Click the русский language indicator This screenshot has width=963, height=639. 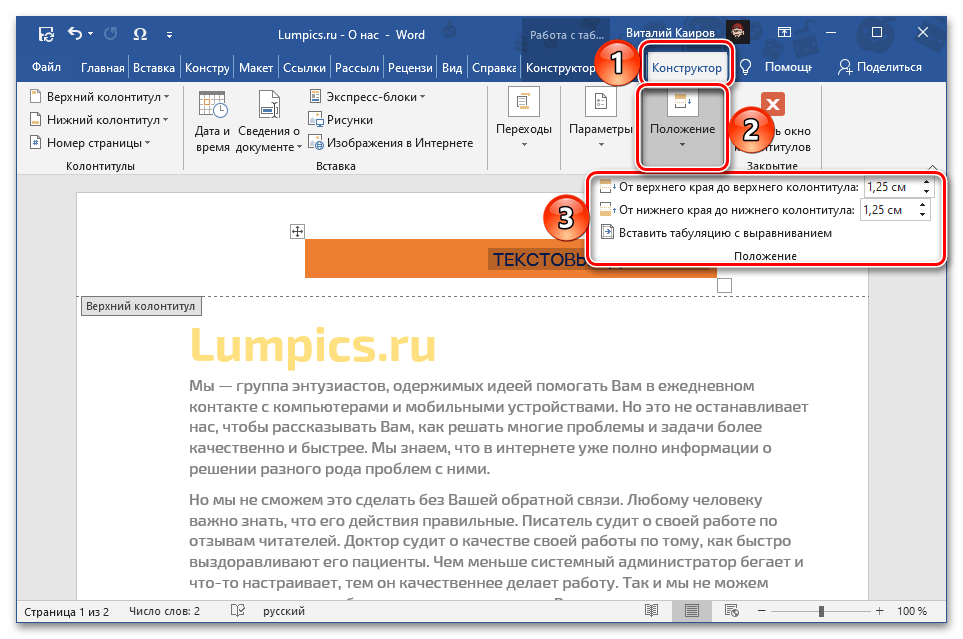click(284, 611)
